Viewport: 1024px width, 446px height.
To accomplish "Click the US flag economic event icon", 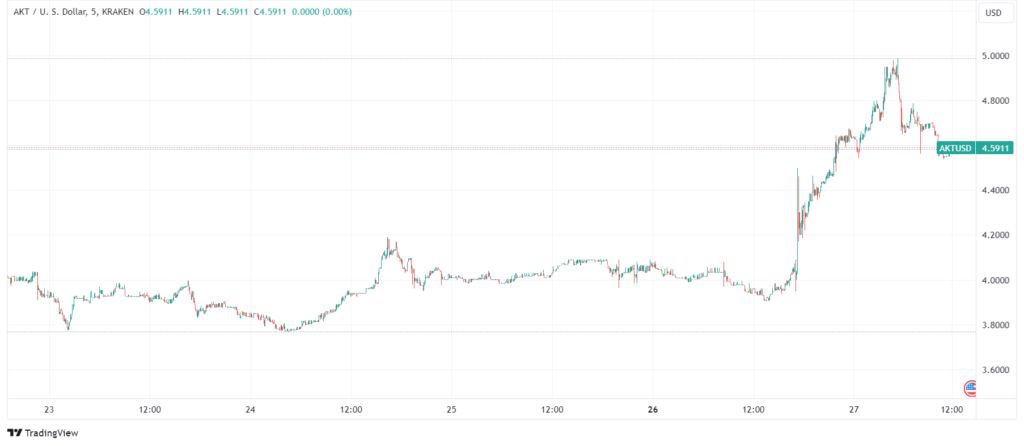I will 970,388.
